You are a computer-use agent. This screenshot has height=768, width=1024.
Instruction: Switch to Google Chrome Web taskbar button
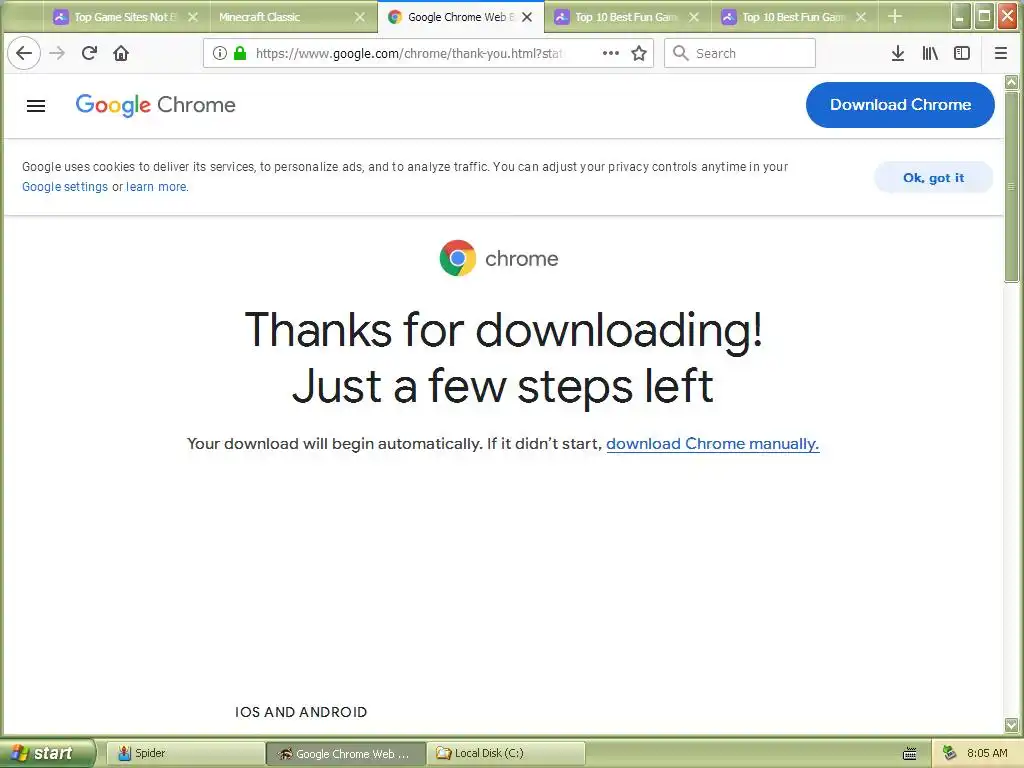point(346,753)
